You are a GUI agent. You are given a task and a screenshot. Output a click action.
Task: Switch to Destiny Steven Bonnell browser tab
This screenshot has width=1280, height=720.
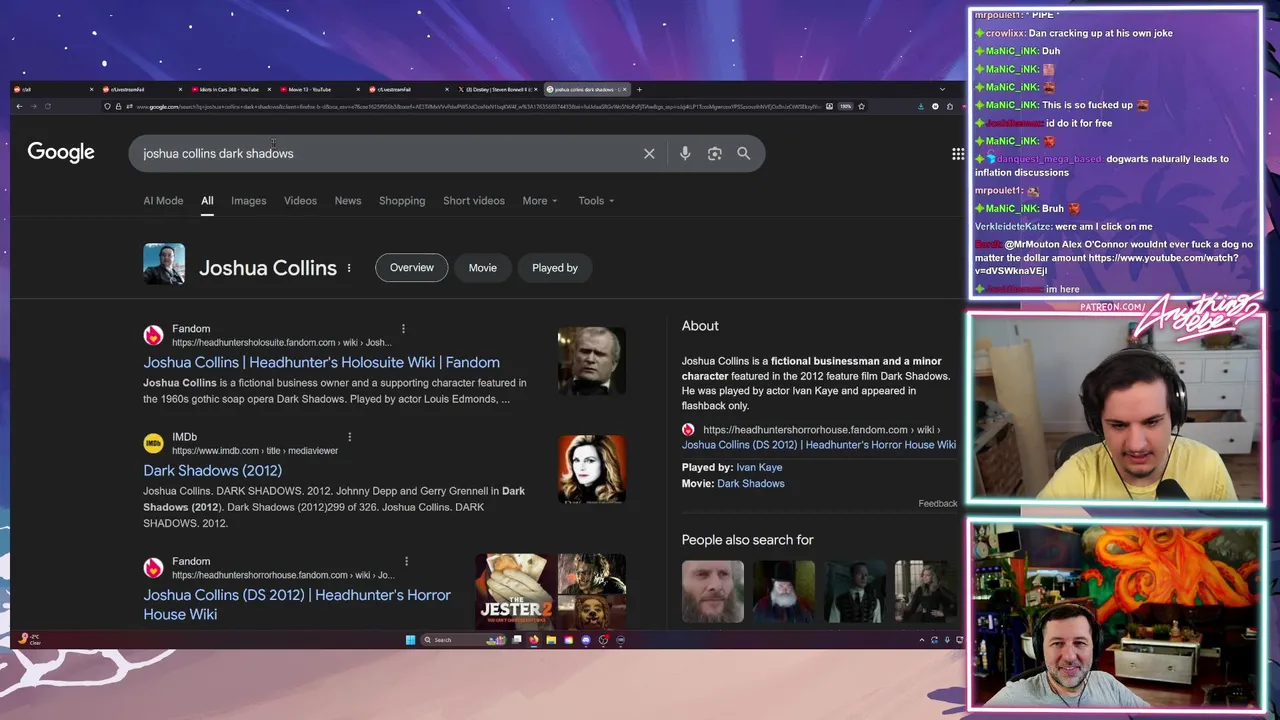click(497, 90)
